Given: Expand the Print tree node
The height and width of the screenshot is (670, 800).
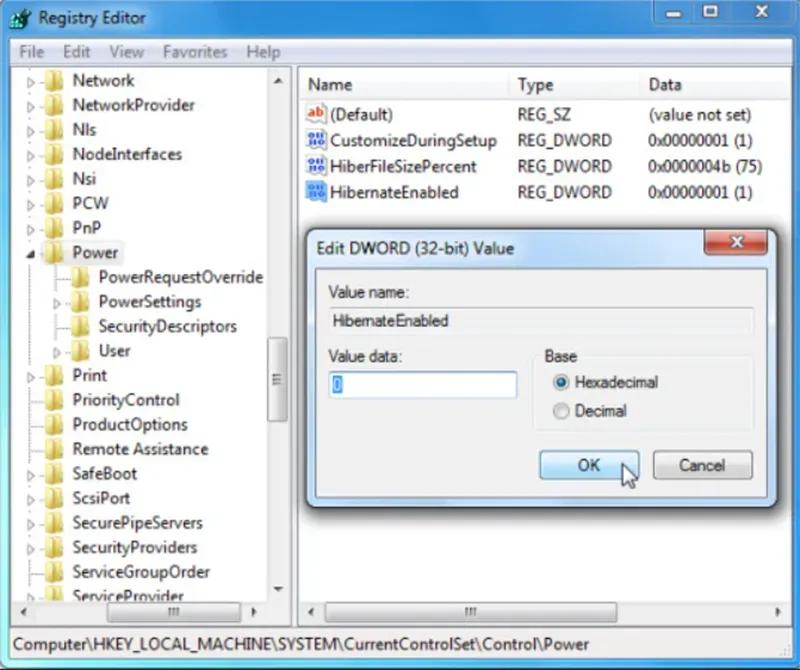Looking at the screenshot, I should tap(33, 375).
